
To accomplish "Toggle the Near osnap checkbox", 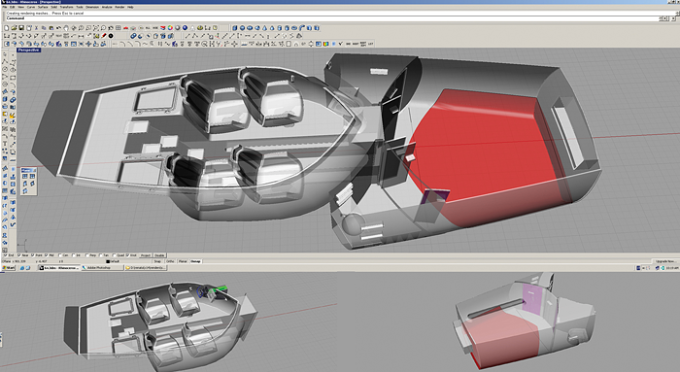I will pos(23,255).
